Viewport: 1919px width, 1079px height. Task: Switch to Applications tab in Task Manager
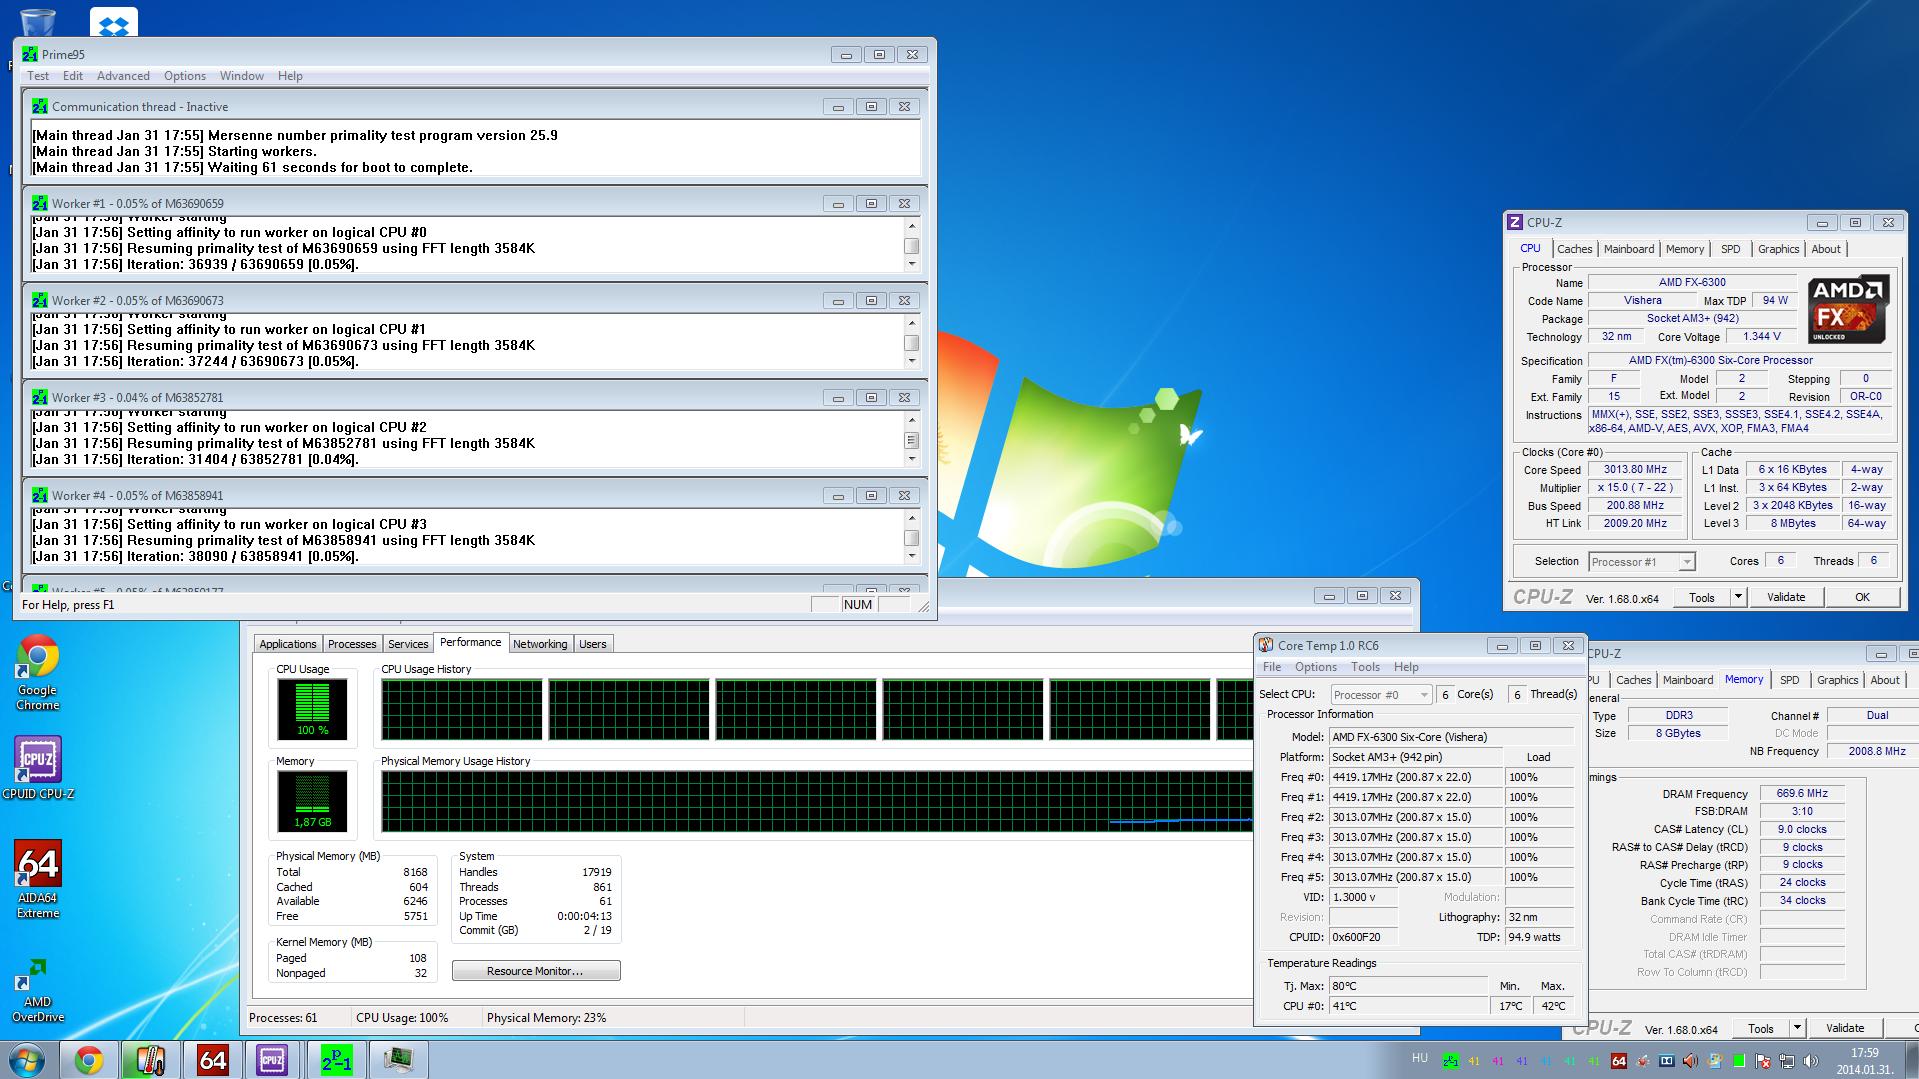[288, 644]
